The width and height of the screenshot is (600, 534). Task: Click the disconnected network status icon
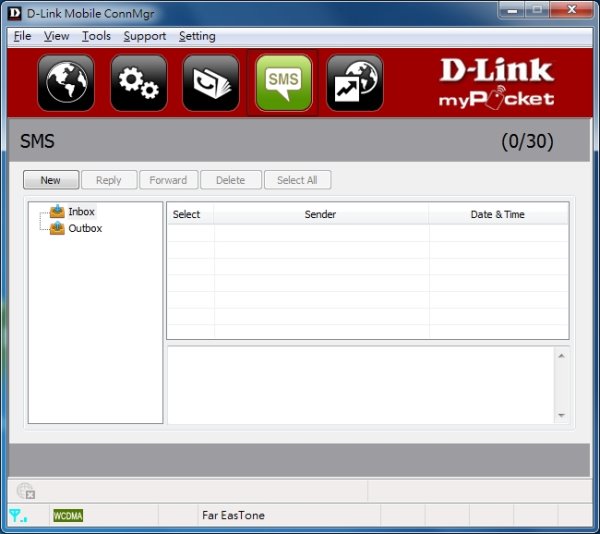click(x=26, y=491)
